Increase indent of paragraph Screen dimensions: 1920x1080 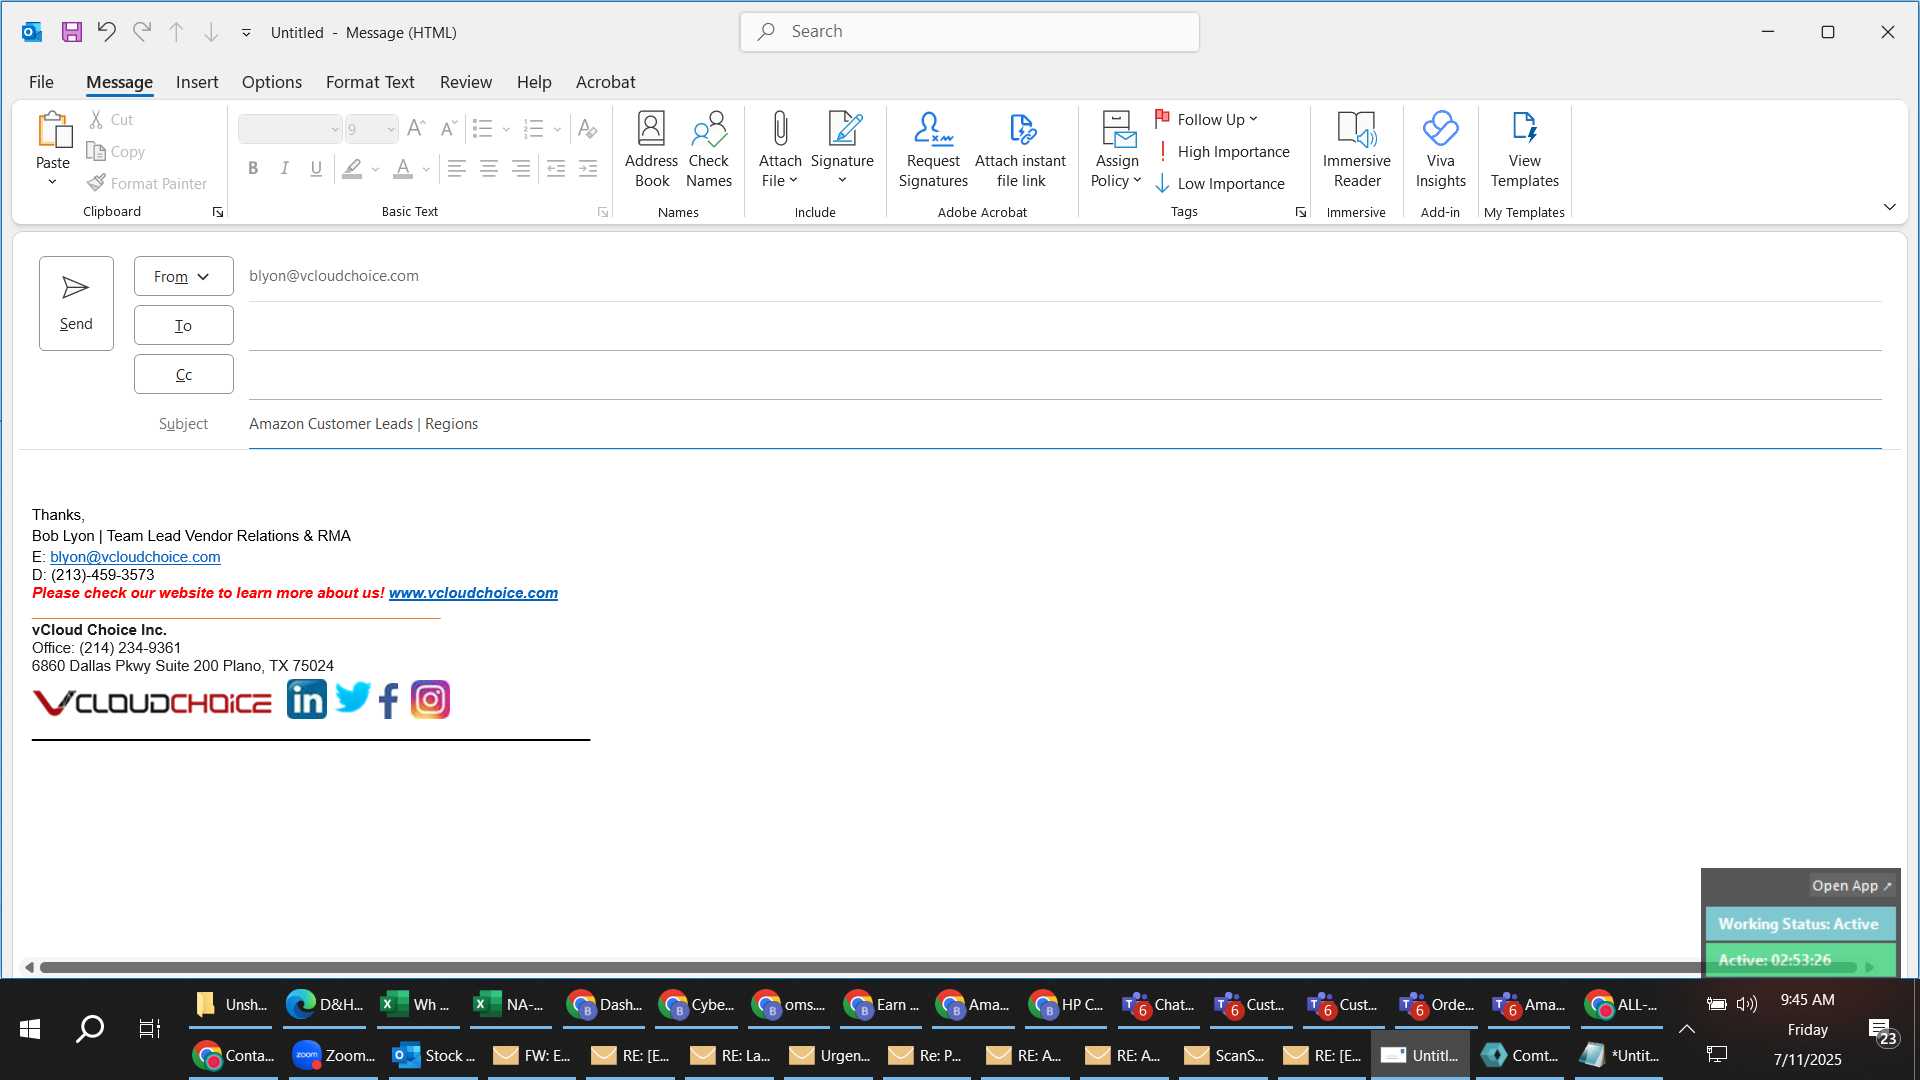click(x=588, y=169)
